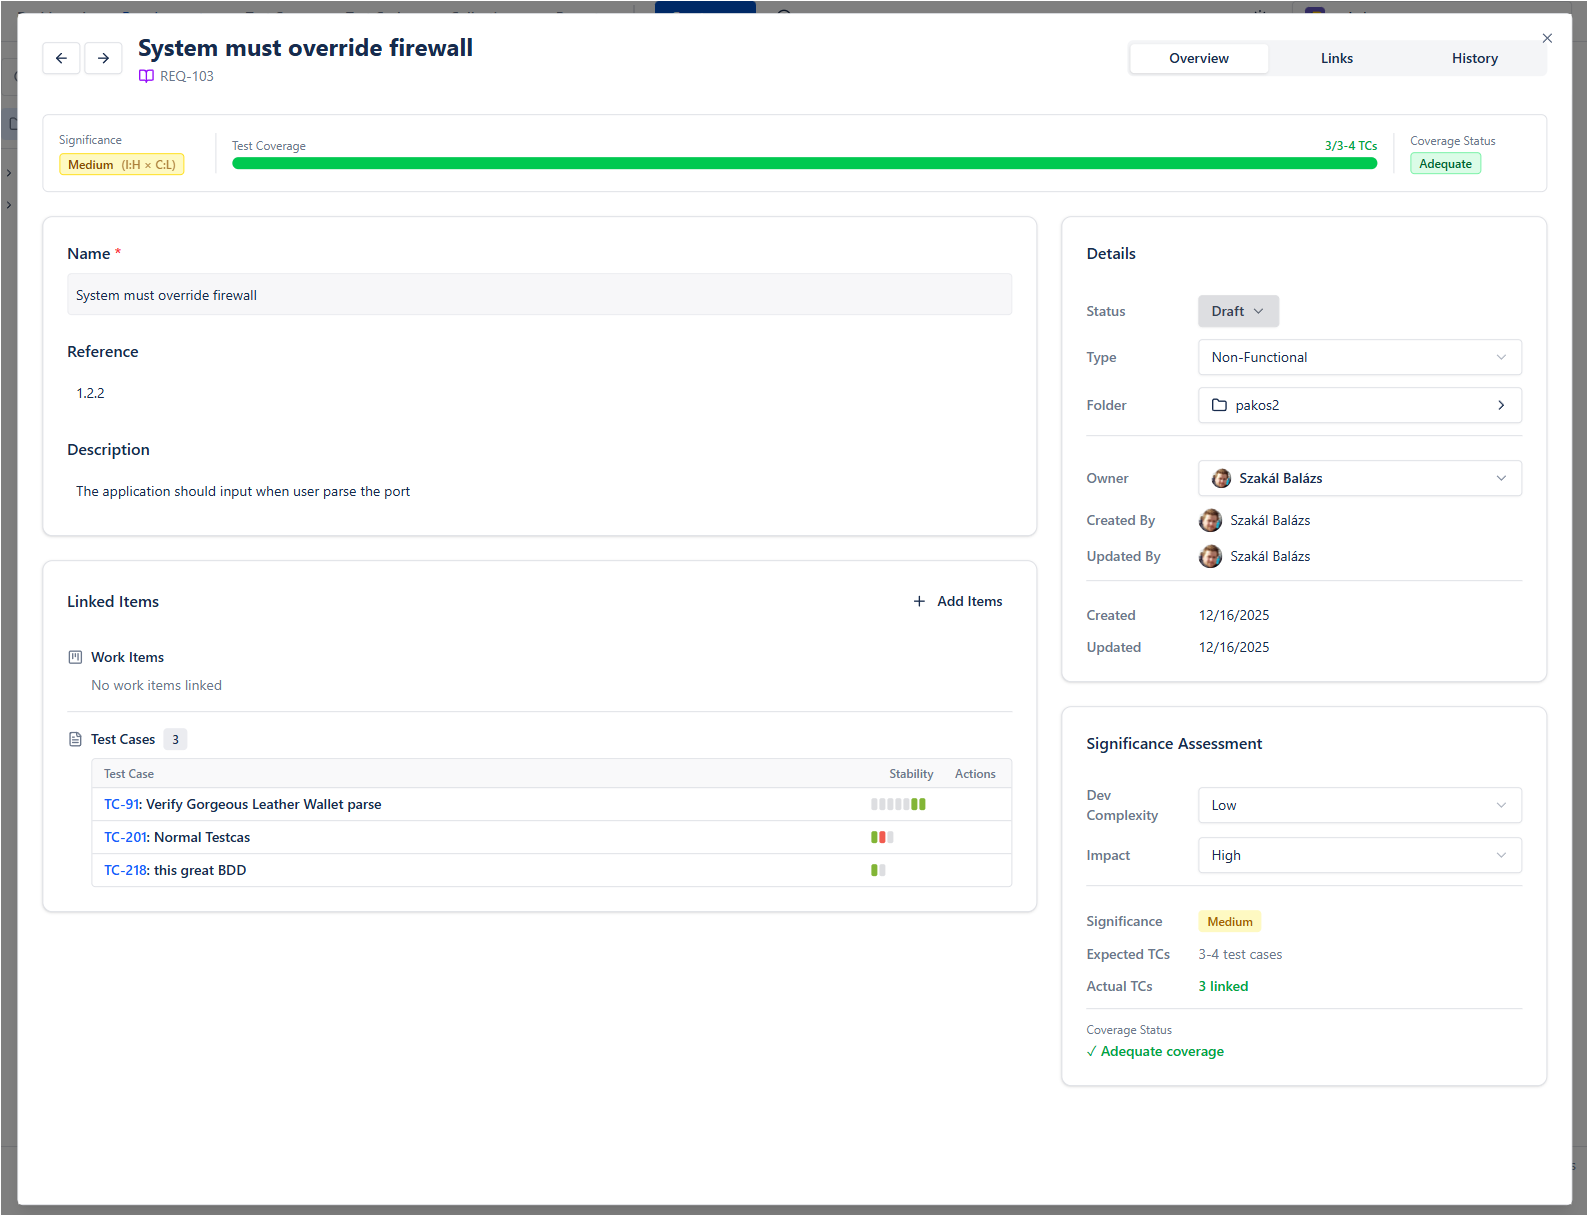
Task: Click the REQ-103 book icon
Action: [146, 76]
